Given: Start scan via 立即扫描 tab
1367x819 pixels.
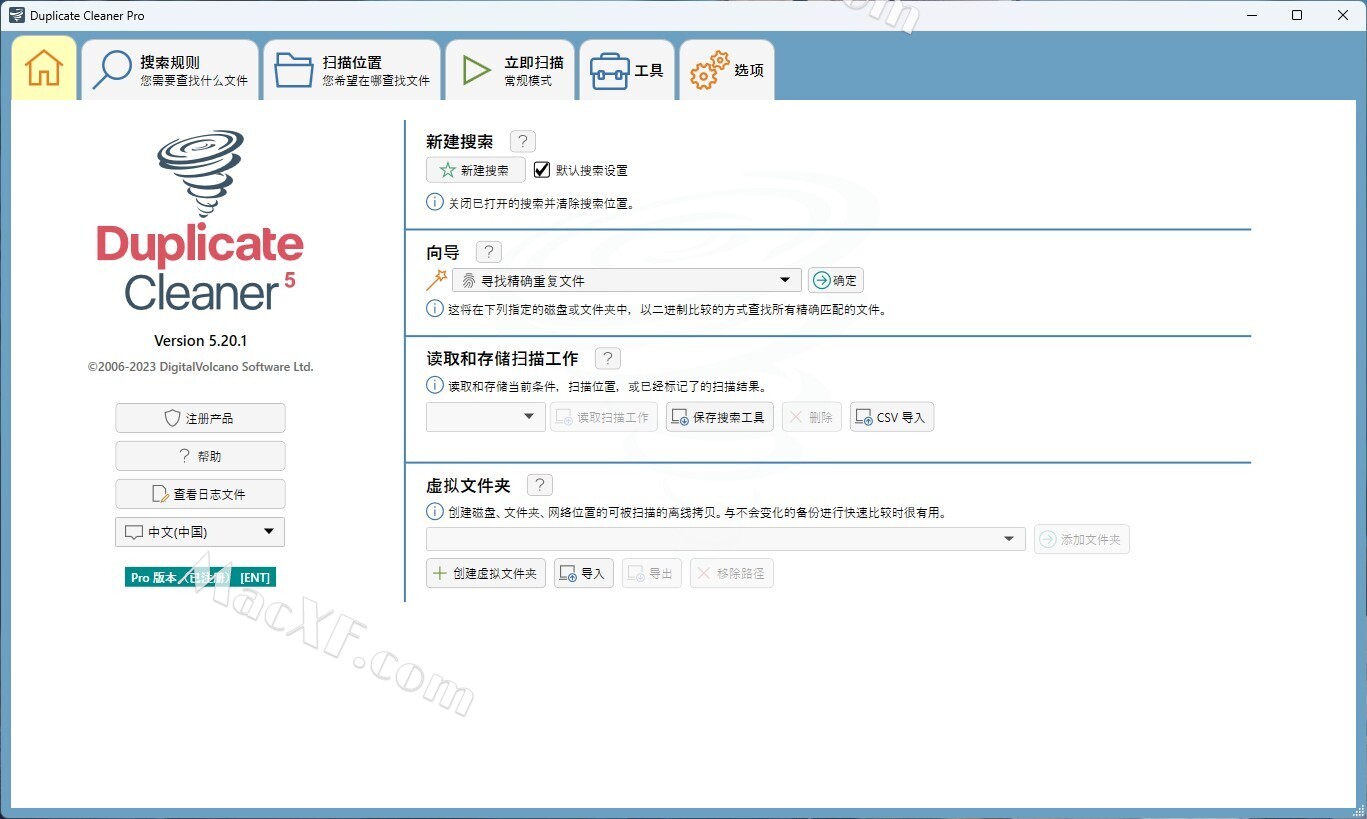Looking at the screenshot, I should coord(510,70).
